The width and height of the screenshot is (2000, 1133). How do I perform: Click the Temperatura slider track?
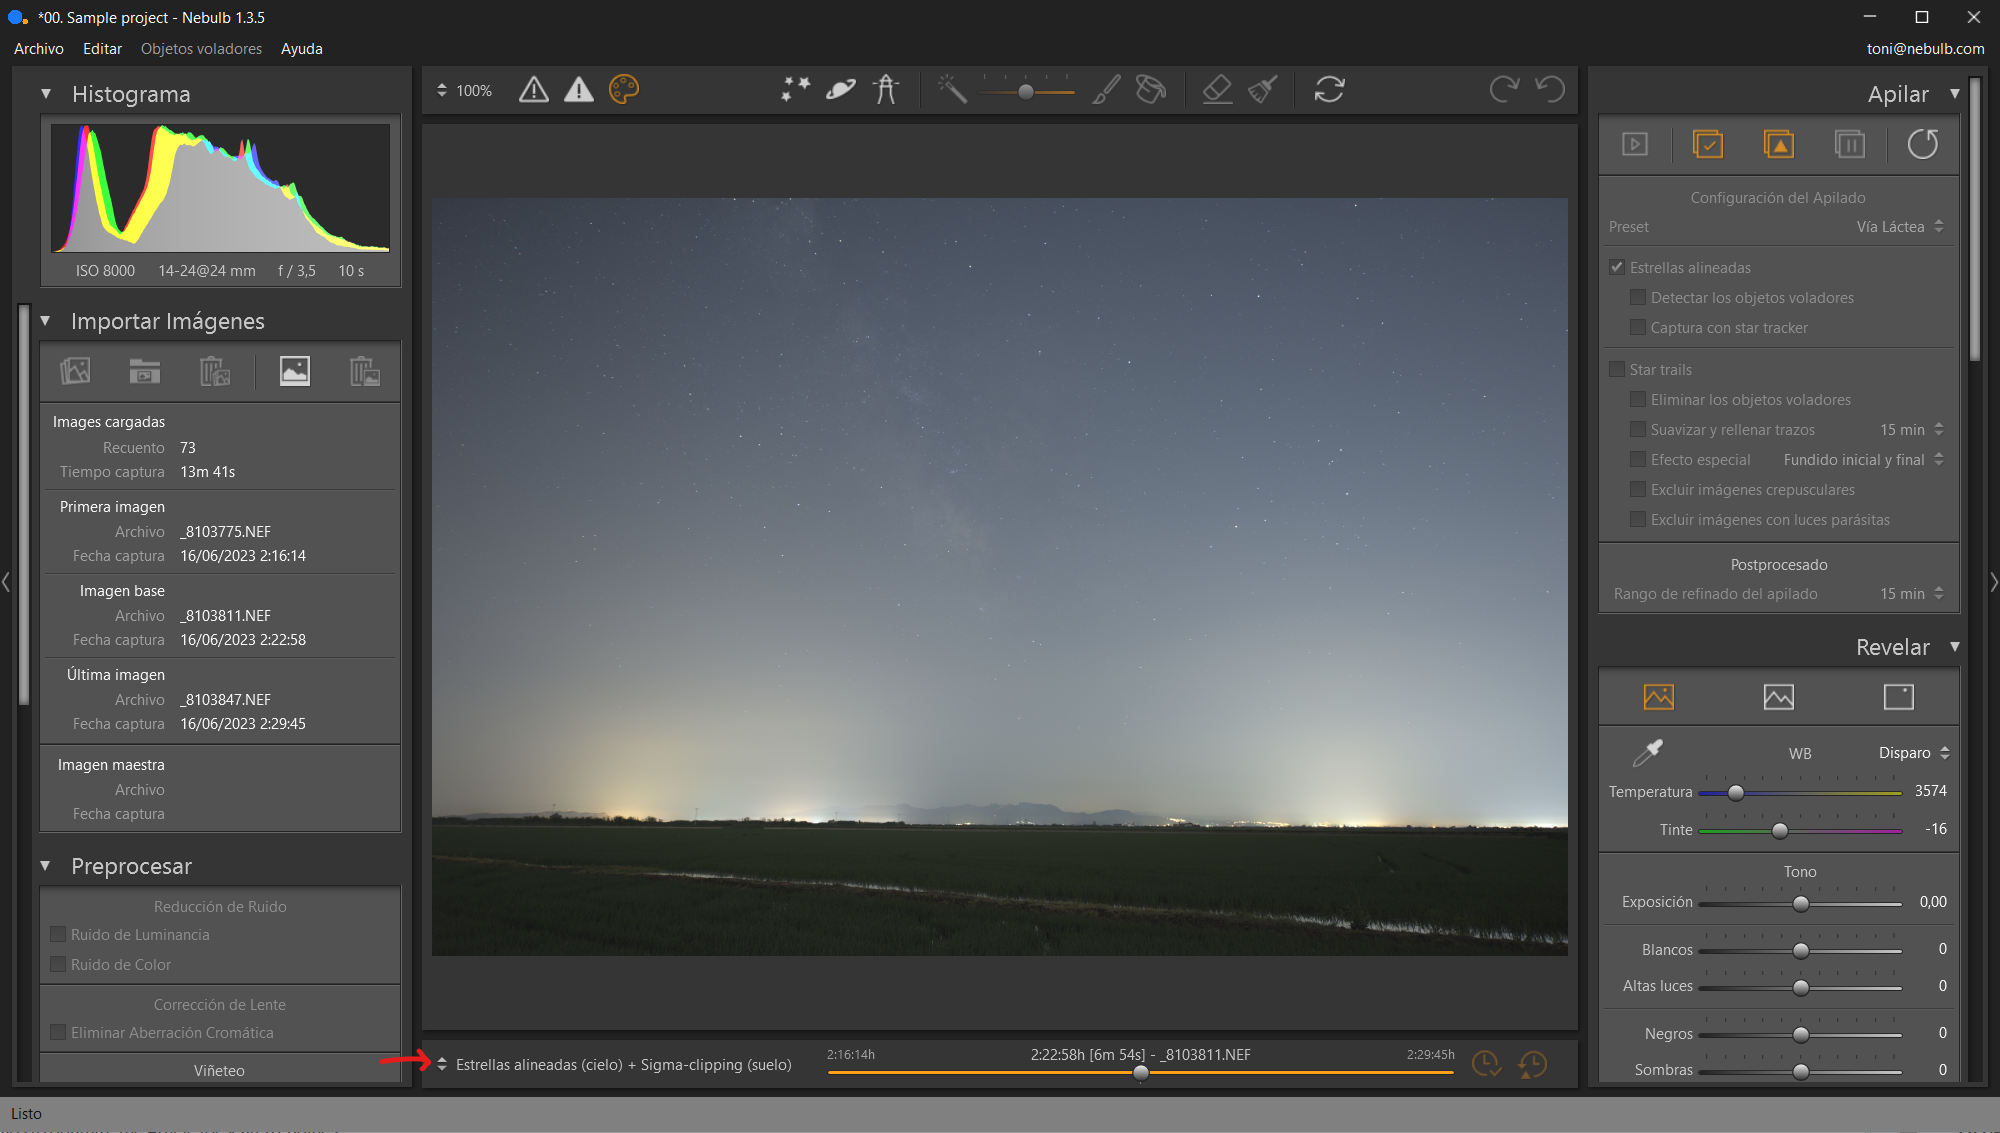tap(1800, 793)
